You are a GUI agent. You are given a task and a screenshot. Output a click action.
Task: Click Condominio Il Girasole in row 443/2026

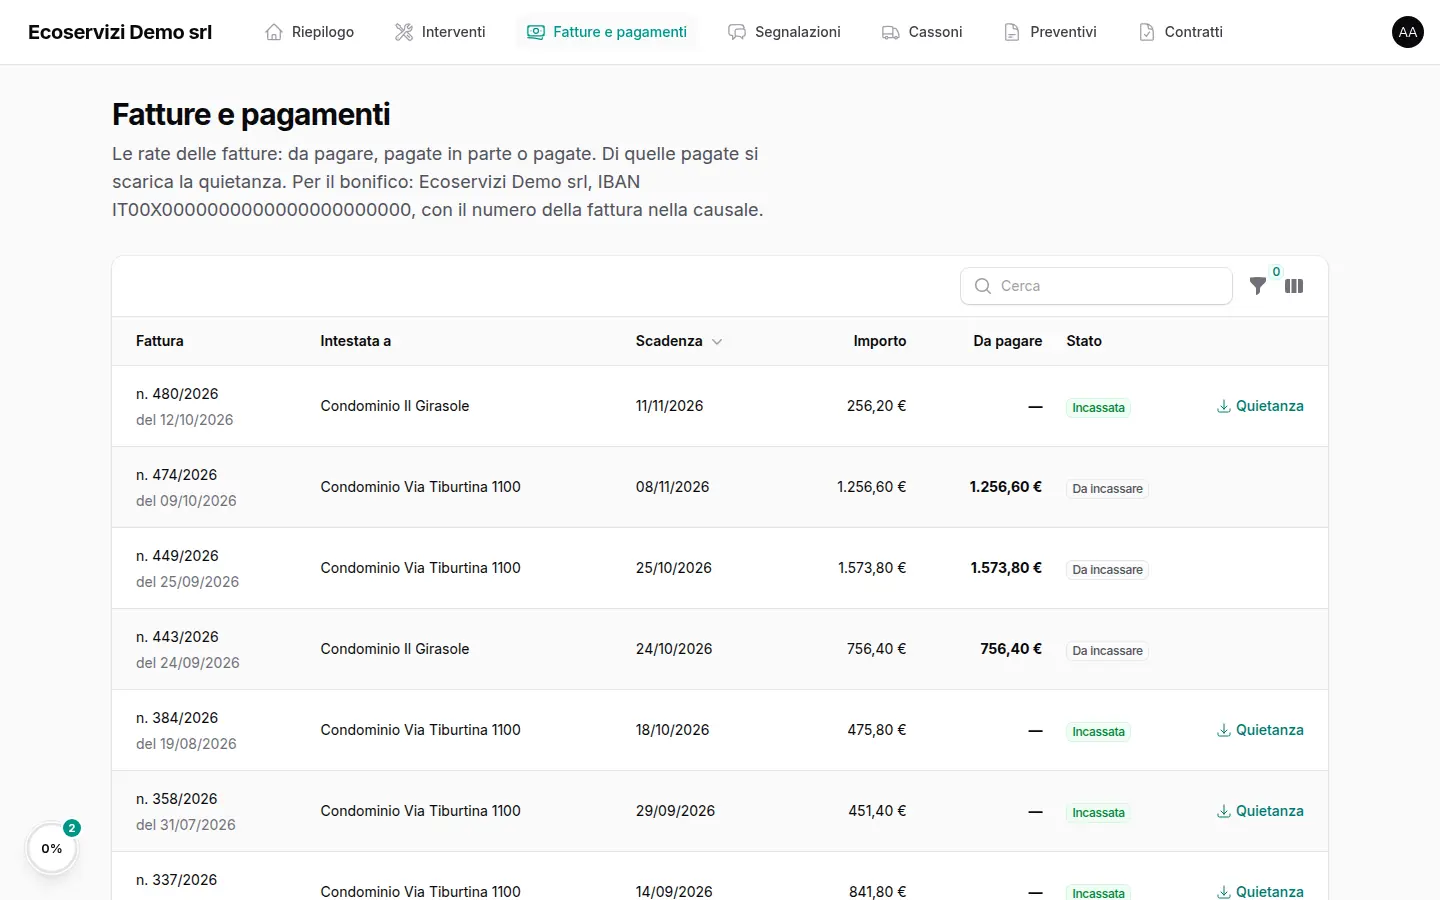(x=395, y=649)
